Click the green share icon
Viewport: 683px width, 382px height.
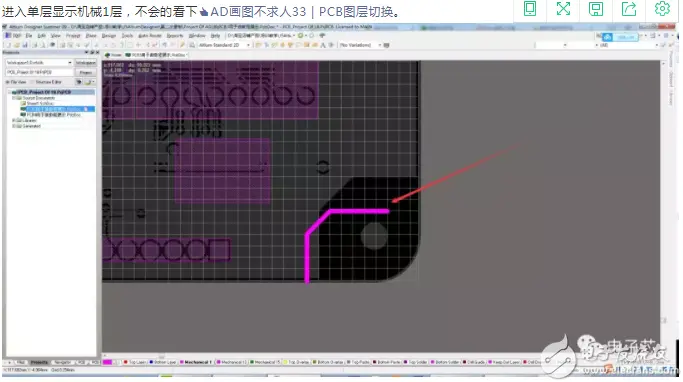pyautogui.click(x=629, y=8)
